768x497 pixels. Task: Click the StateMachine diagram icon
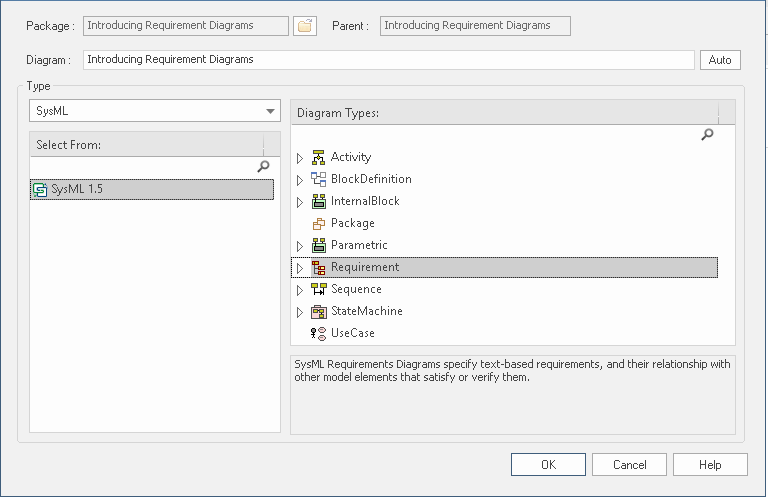(x=319, y=311)
